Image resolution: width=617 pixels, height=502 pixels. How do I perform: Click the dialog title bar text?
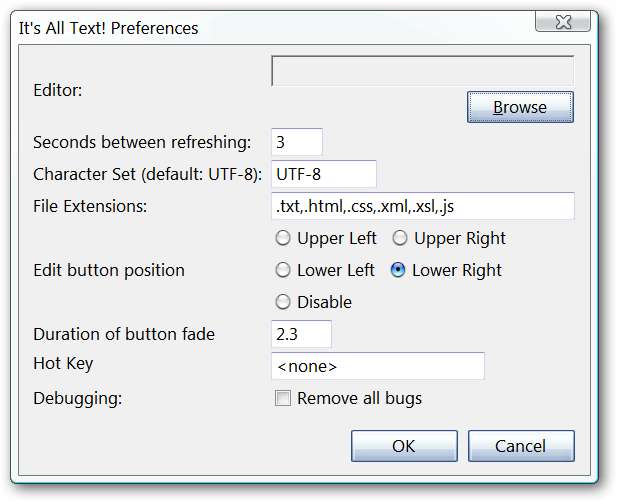click(109, 28)
